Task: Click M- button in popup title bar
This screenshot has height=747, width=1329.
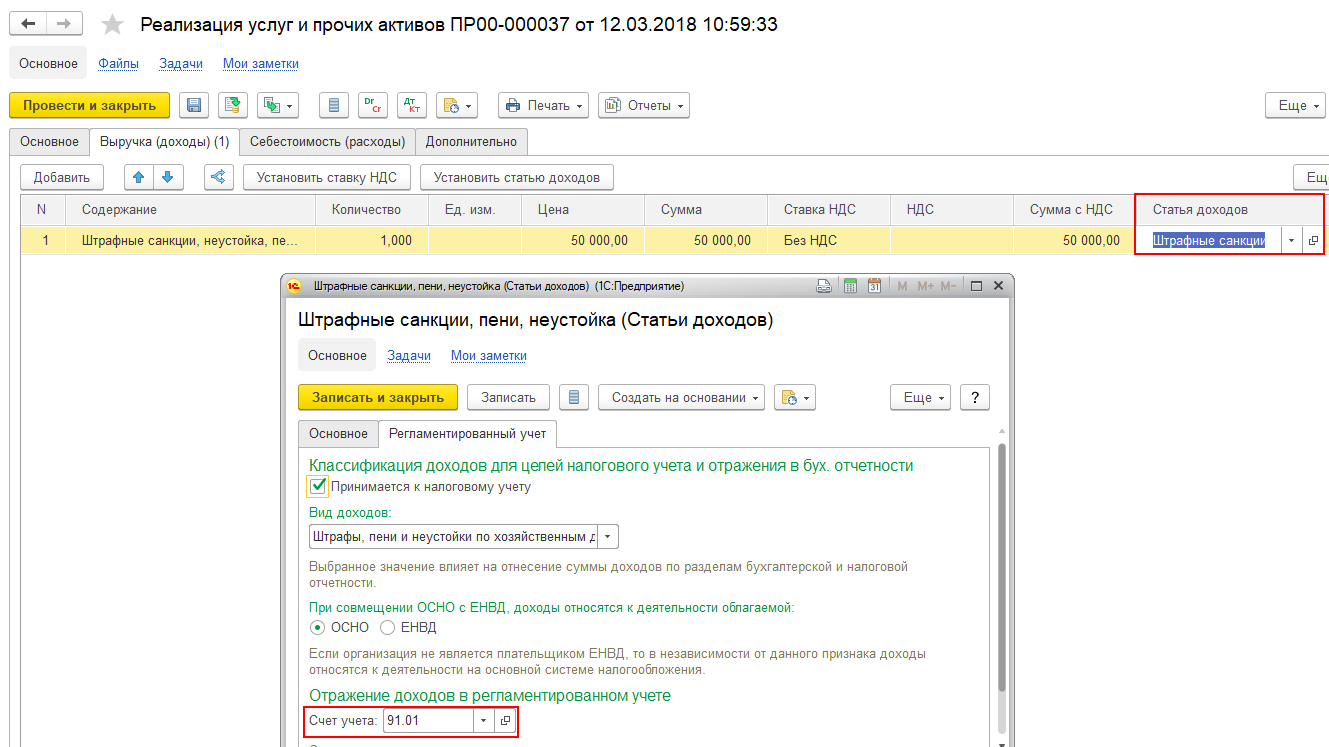Action: point(950,286)
